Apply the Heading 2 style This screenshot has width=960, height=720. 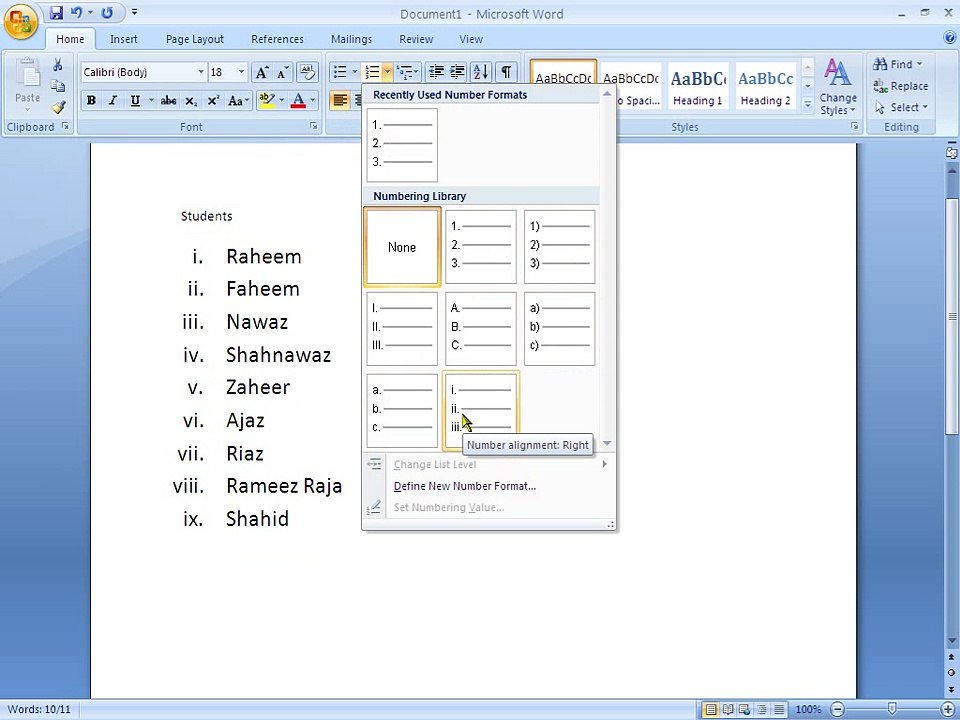[765, 87]
